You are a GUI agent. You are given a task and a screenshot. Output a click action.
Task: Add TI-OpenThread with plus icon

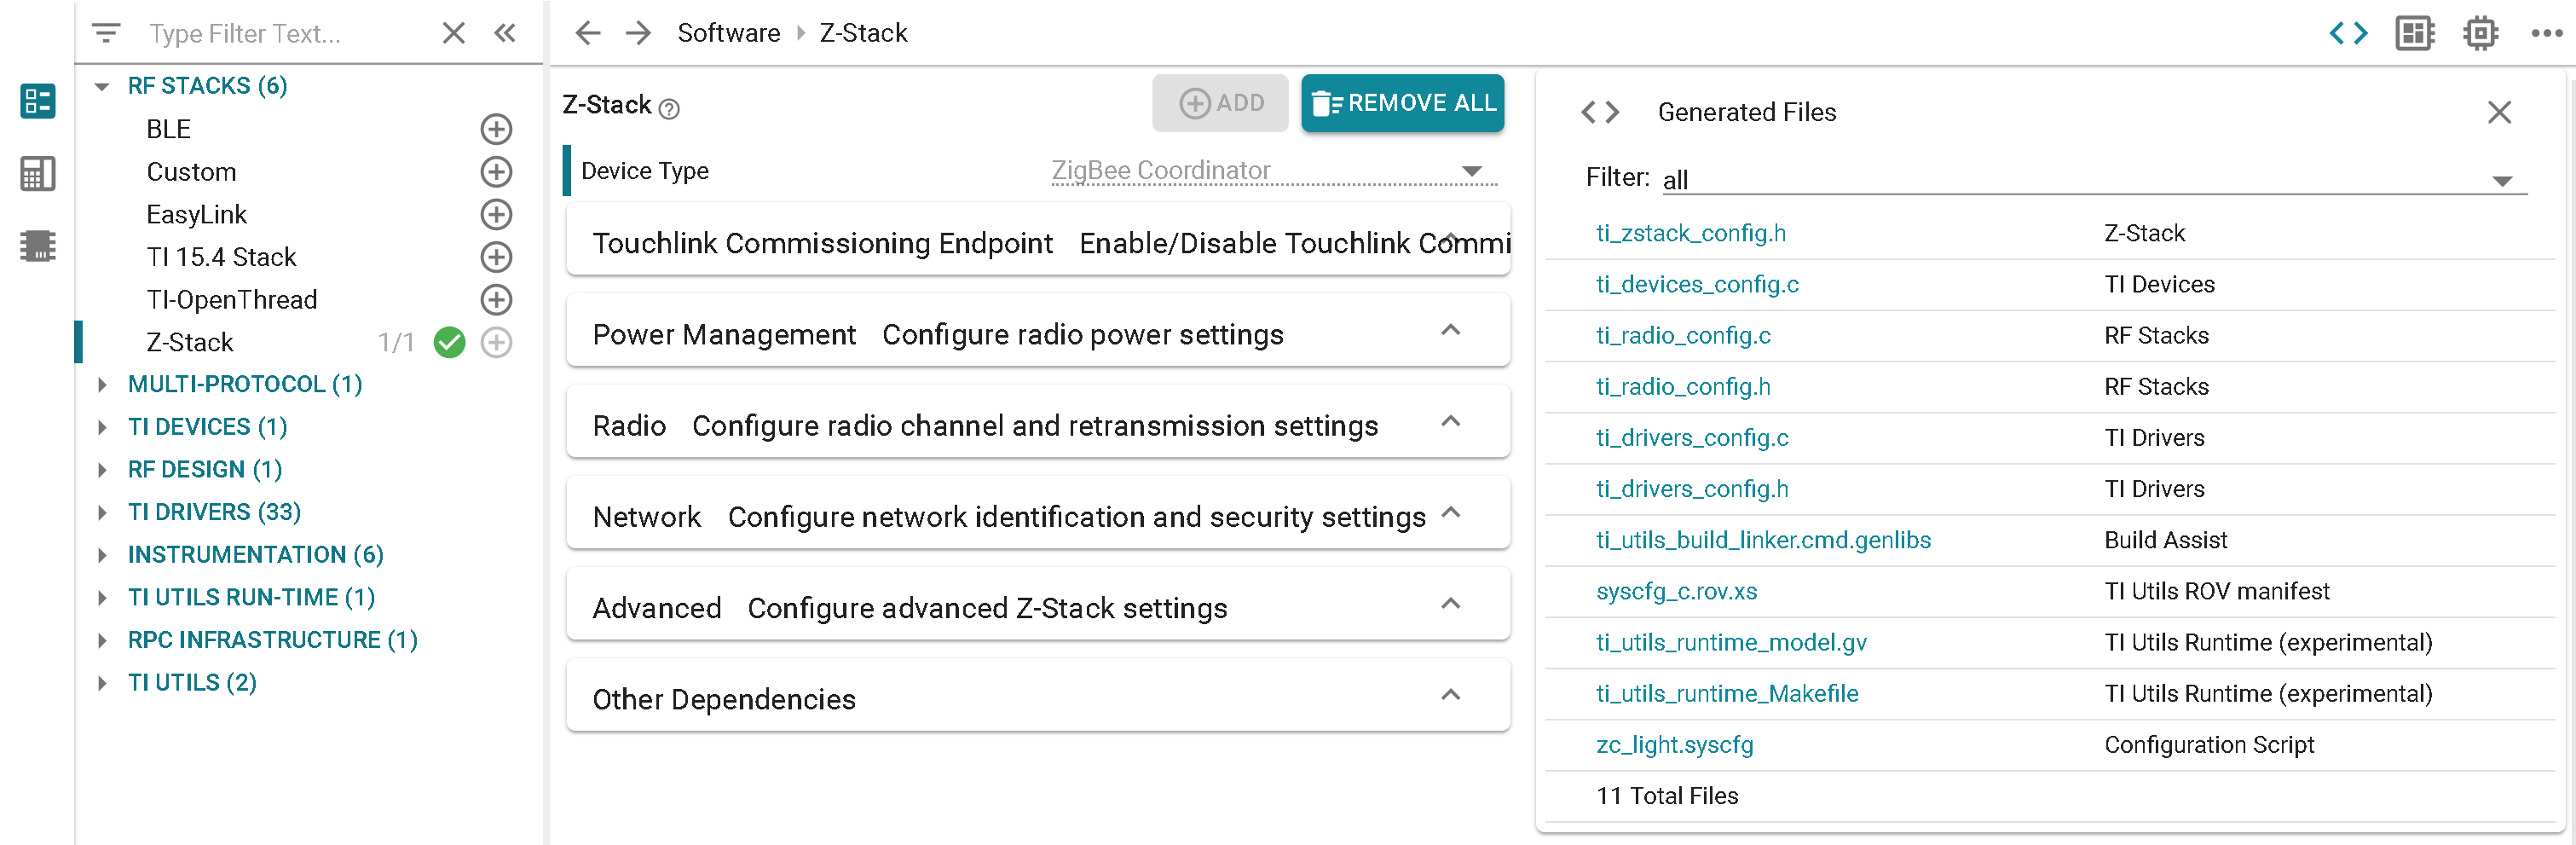coord(496,300)
